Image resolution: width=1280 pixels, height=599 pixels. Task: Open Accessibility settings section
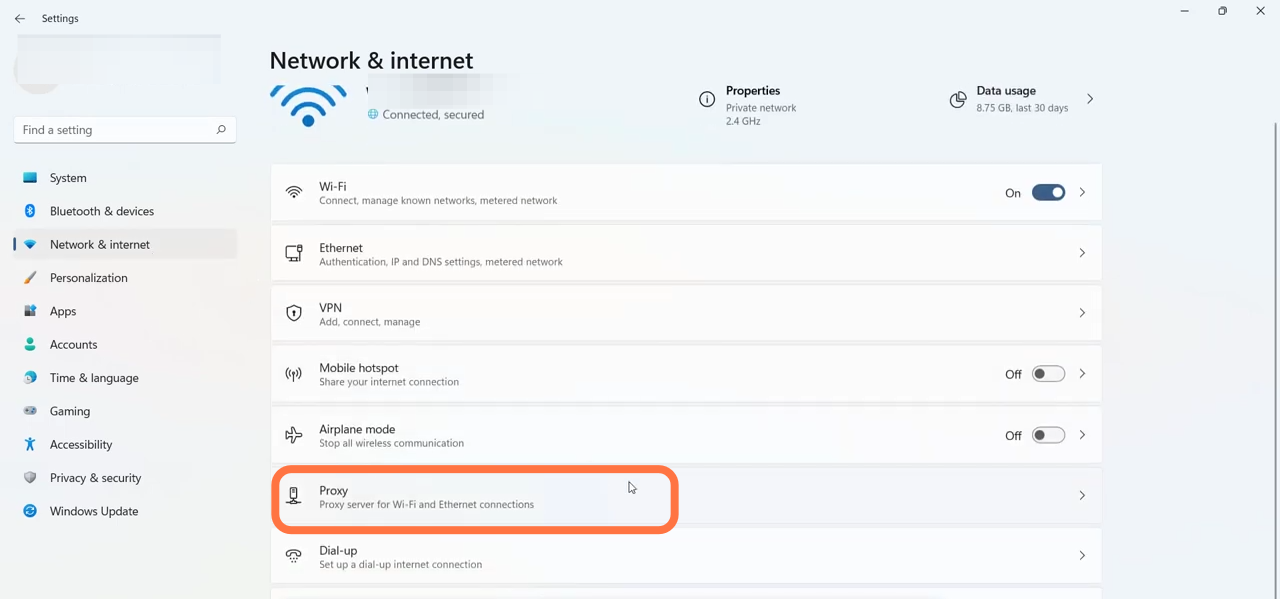click(x=125, y=444)
